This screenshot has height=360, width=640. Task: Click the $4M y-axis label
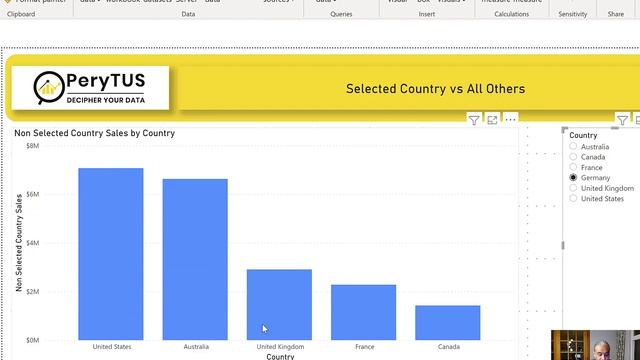[x=33, y=243]
